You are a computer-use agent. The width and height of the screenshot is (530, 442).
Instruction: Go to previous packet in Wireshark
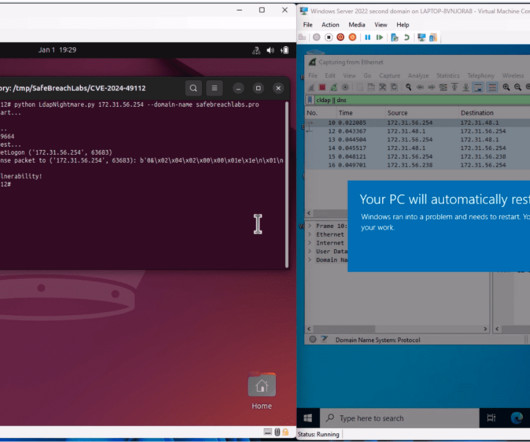pyautogui.click(x=420, y=87)
